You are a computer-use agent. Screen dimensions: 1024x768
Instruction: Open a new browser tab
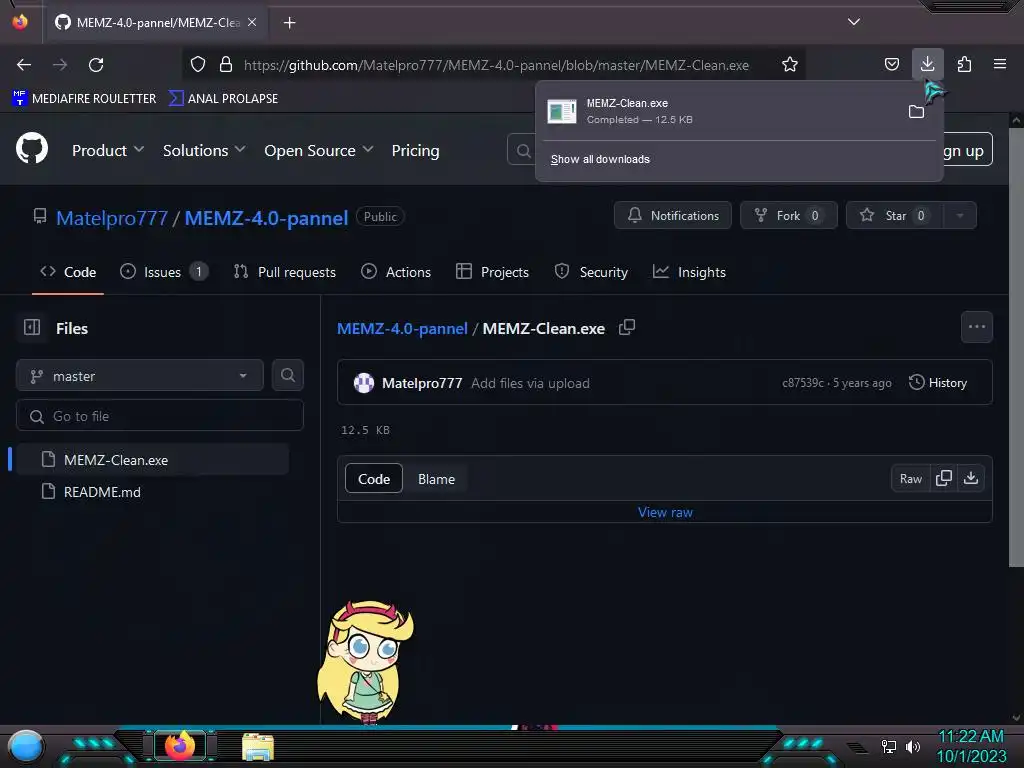tap(289, 22)
